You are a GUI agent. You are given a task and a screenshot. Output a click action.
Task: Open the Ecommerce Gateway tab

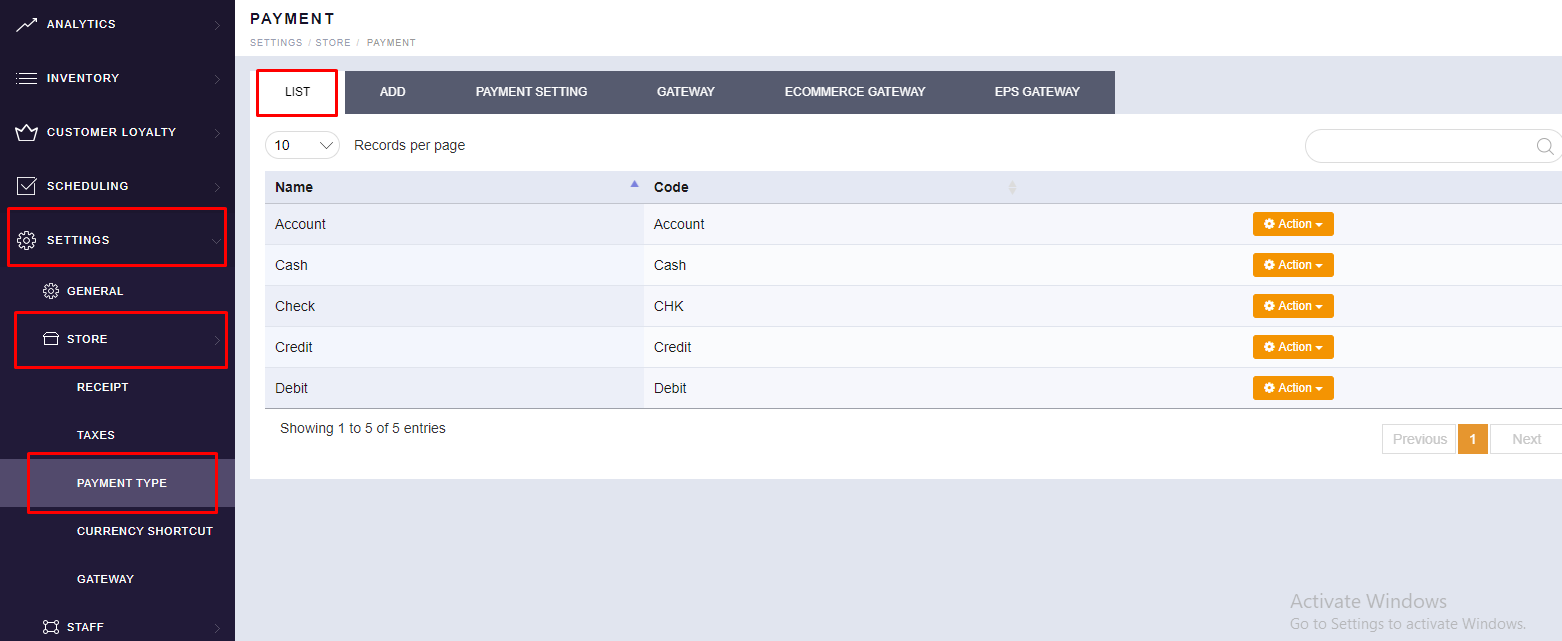tap(854, 92)
